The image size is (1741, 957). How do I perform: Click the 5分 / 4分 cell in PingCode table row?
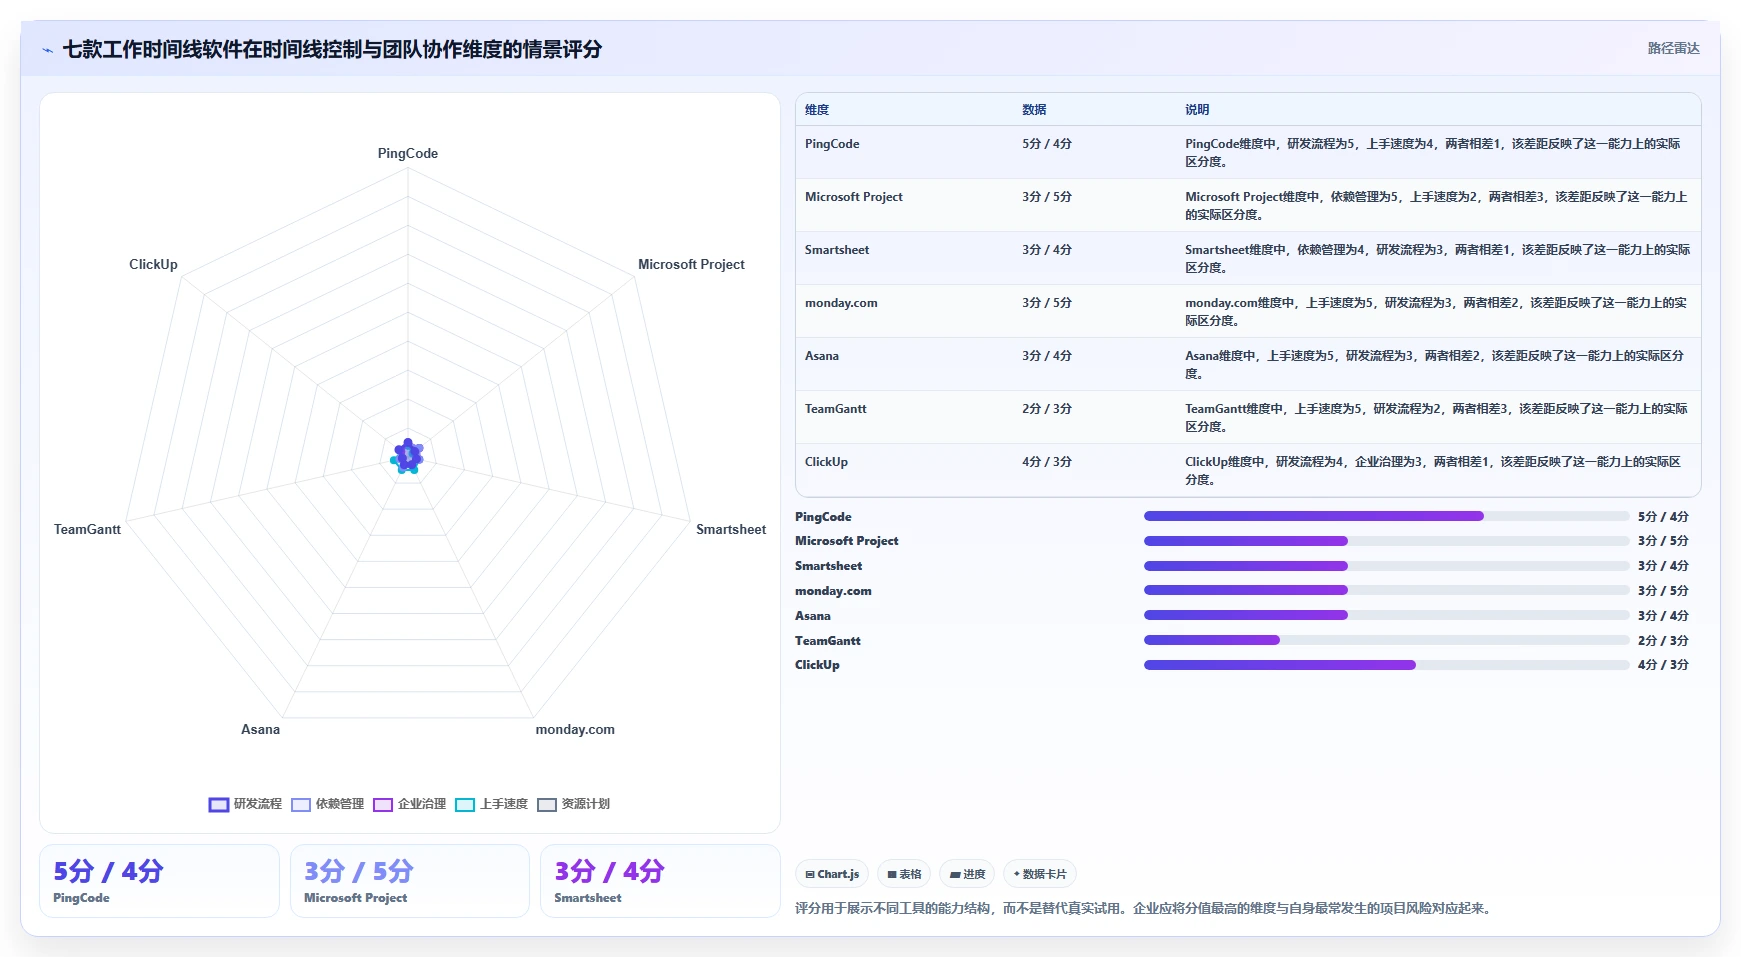1047,144
